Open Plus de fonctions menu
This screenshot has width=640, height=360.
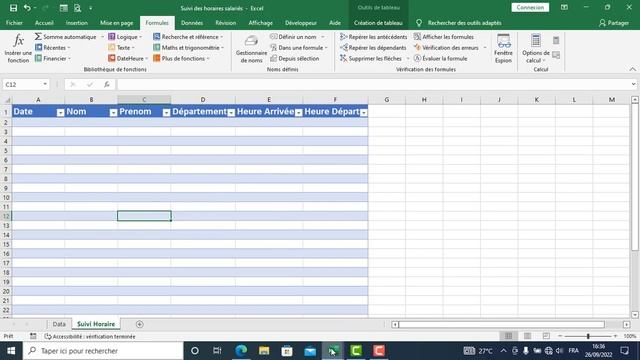(x=181, y=58)
